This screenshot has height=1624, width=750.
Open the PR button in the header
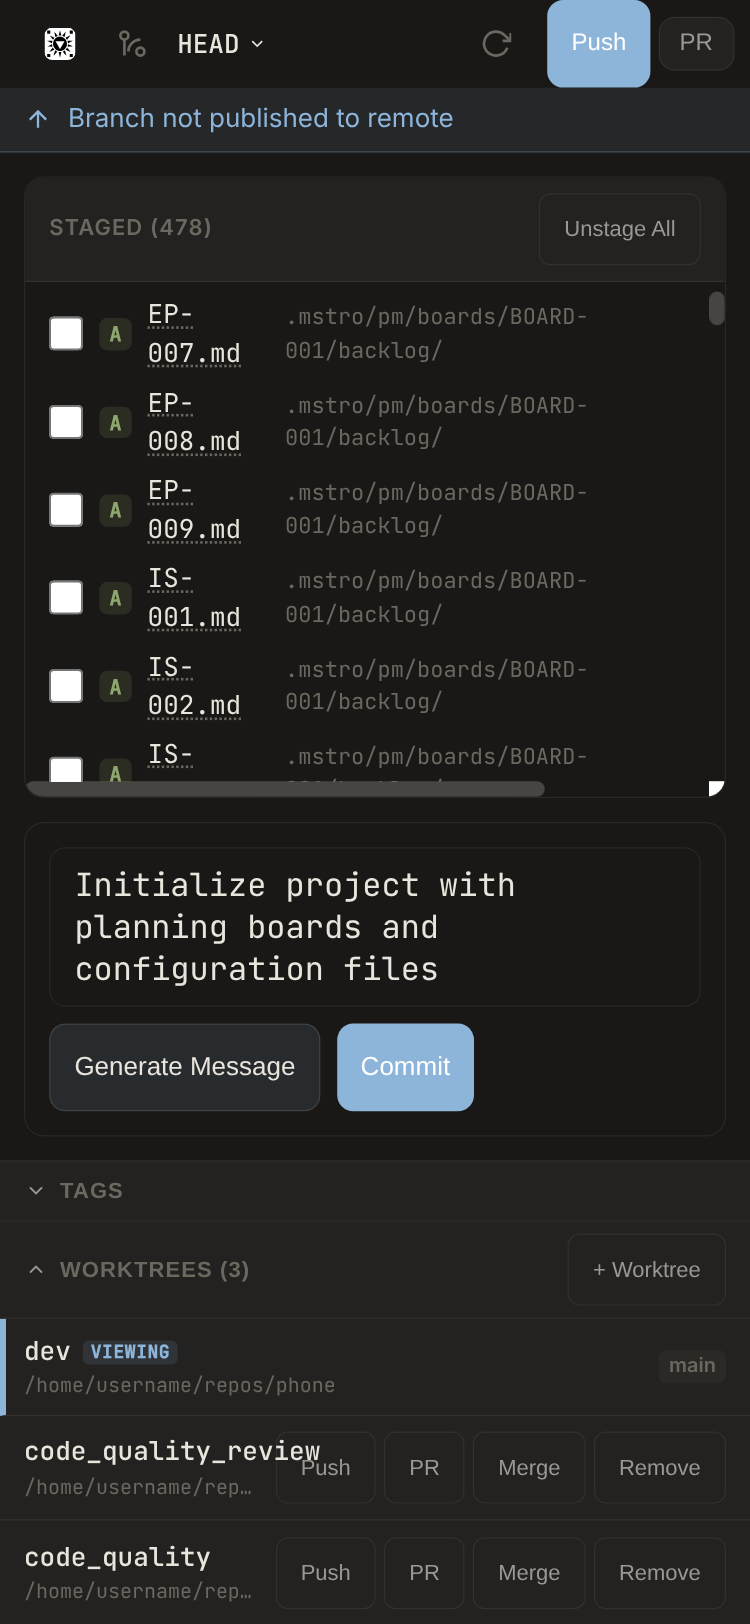click(696, 43)
